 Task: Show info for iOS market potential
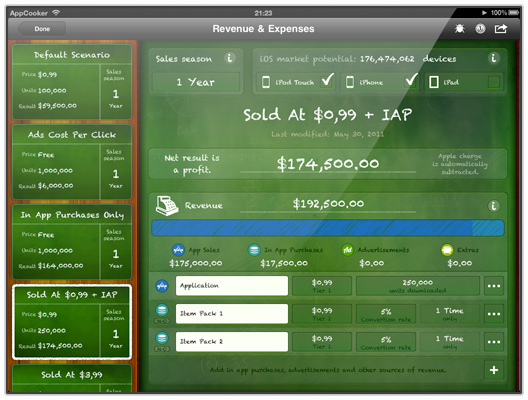coord(493,58)
